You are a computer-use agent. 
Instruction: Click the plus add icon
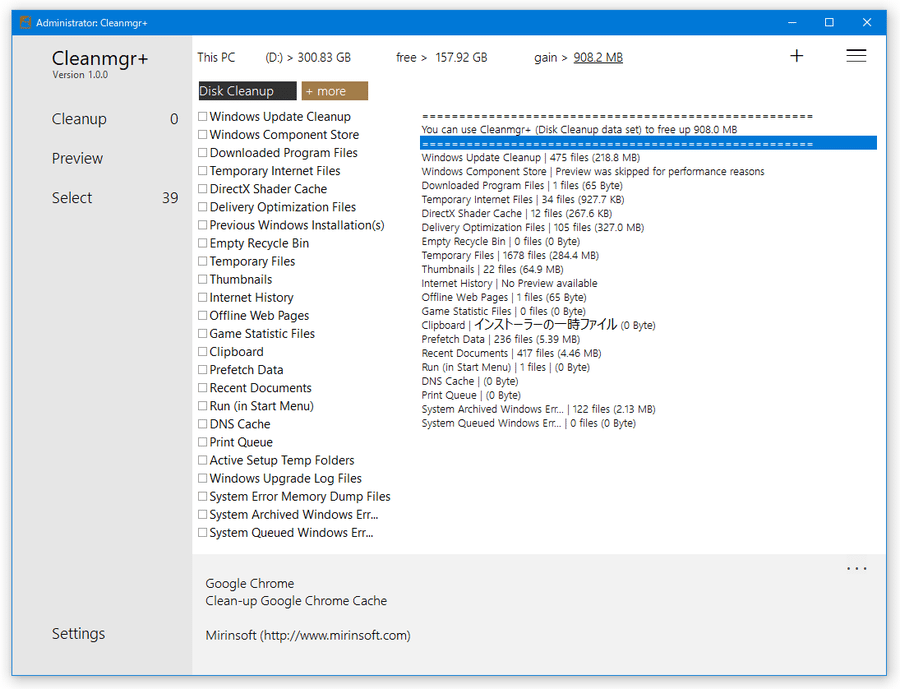796,56
